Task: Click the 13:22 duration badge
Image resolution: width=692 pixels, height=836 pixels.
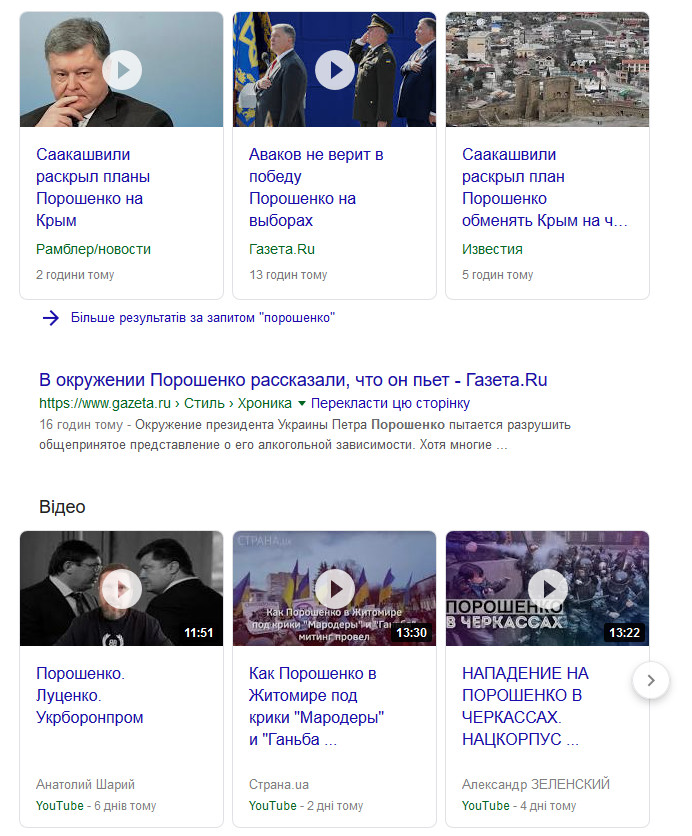Action: coord(624,633)
